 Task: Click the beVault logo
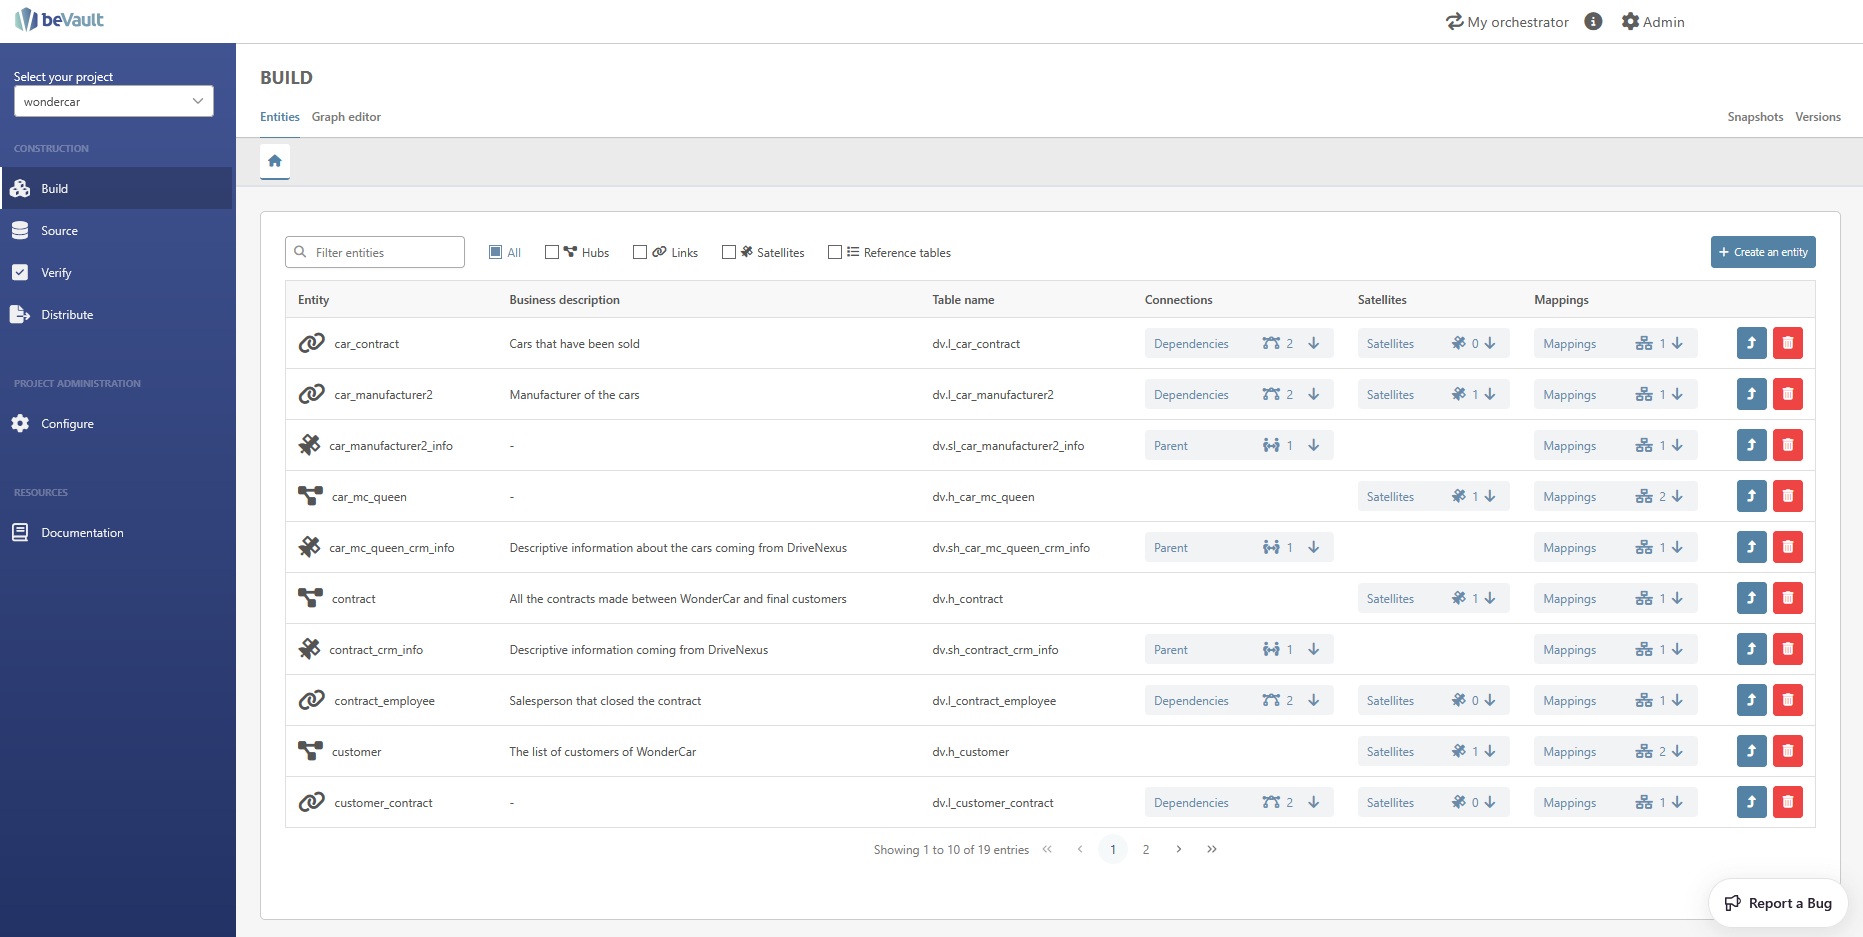(x=60, y=20)
